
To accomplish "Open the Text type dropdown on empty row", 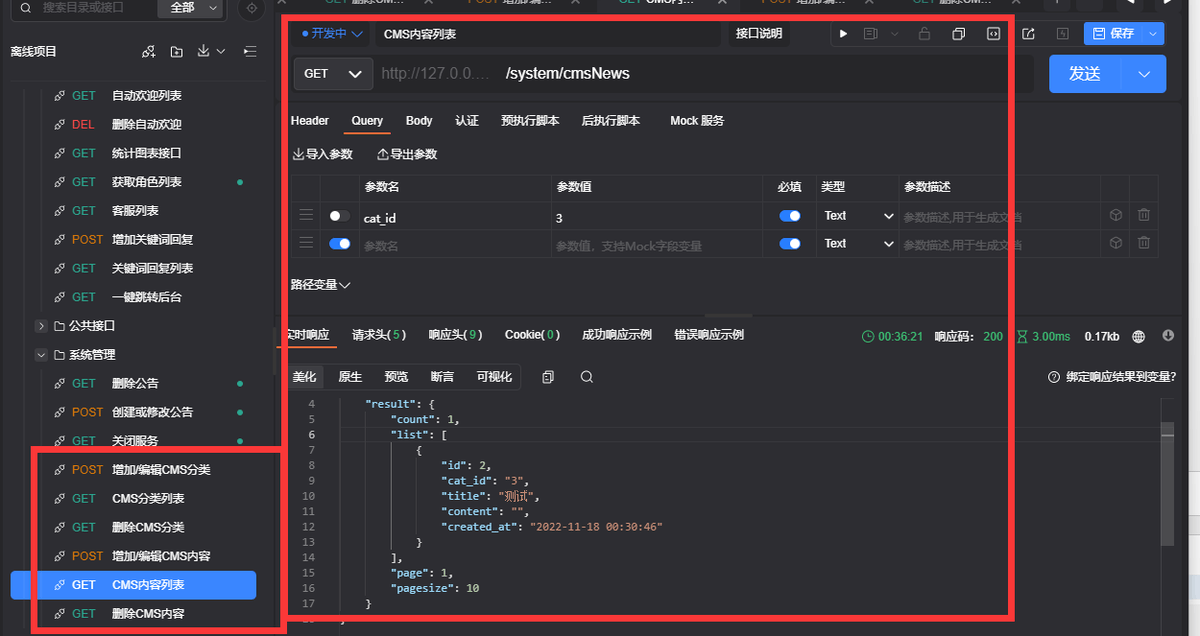I will 858,243.
